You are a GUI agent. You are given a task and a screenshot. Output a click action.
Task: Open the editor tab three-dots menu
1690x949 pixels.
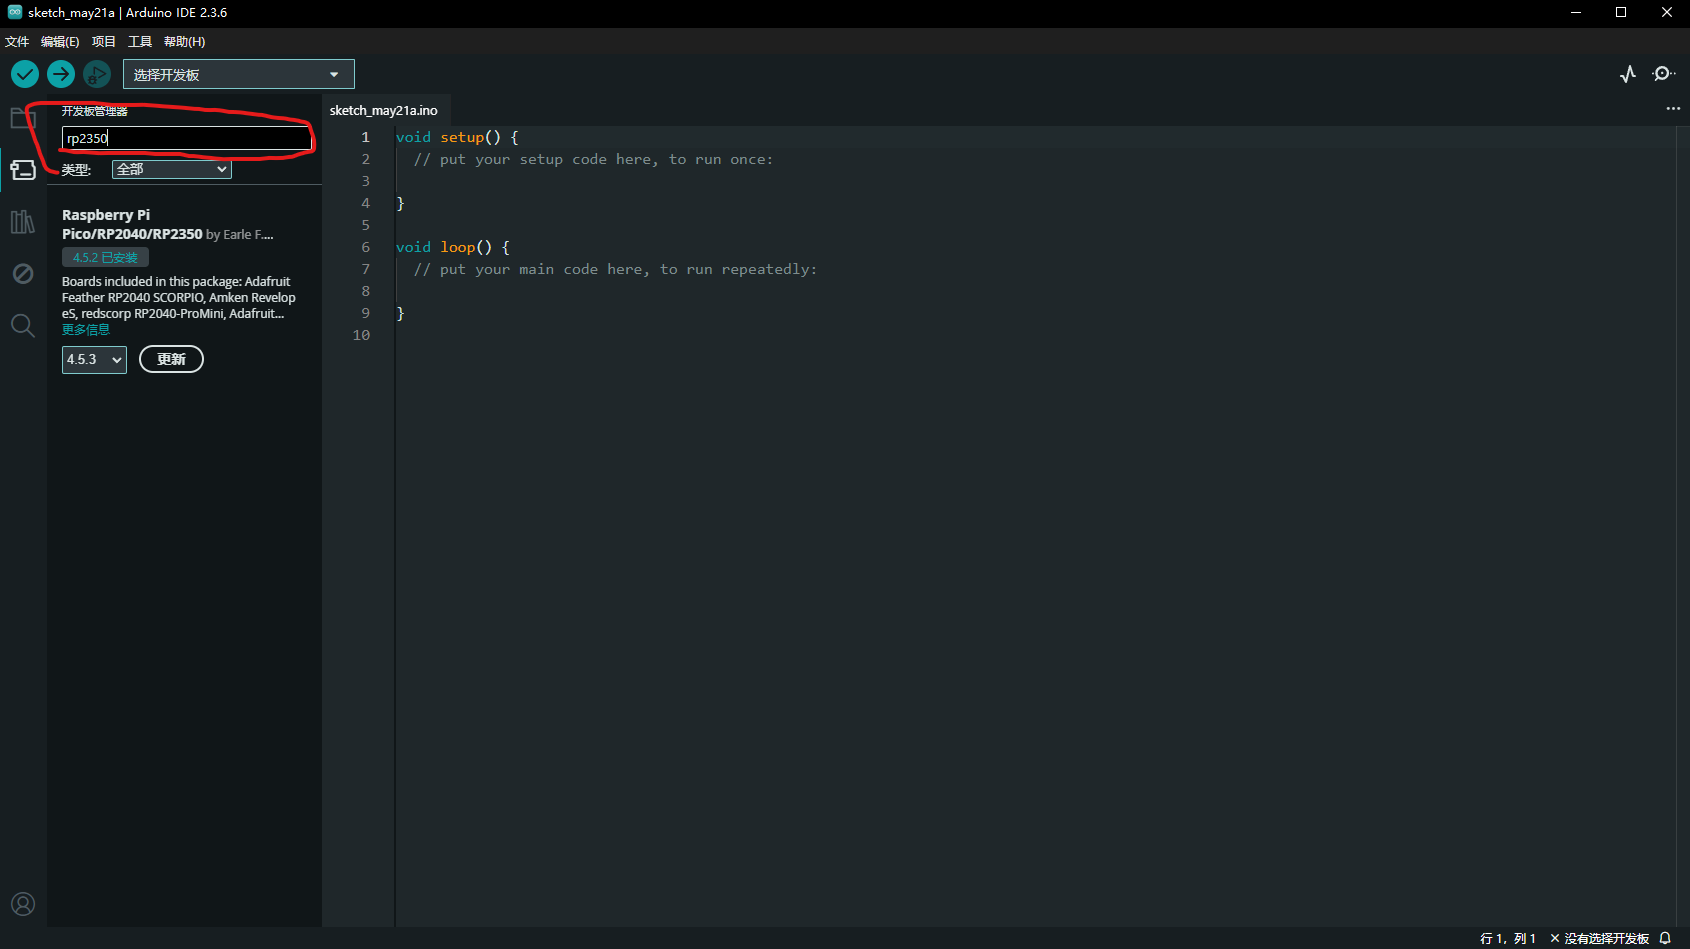[1673, 109]
